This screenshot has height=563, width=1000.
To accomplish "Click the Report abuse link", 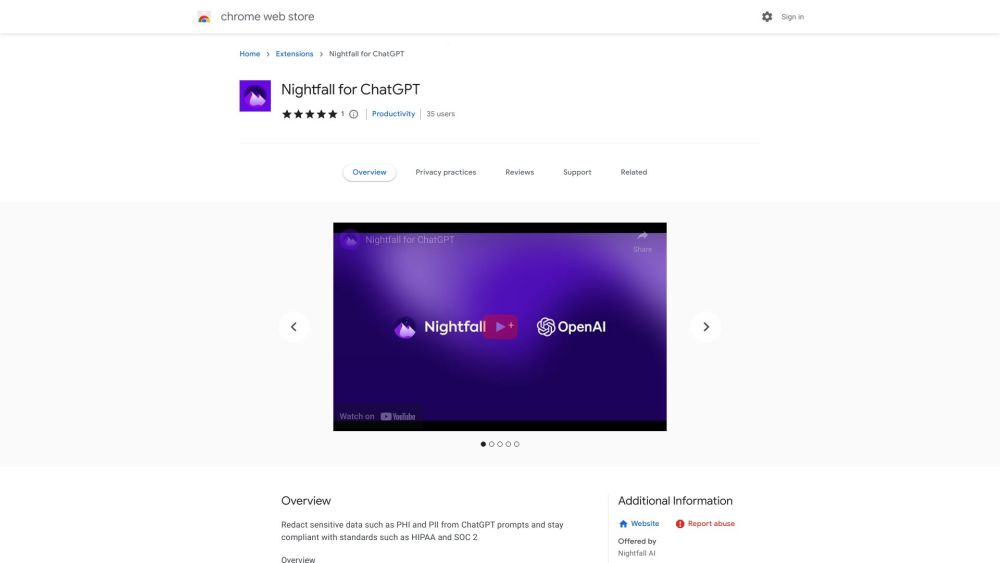I will [x=705, y=523].
